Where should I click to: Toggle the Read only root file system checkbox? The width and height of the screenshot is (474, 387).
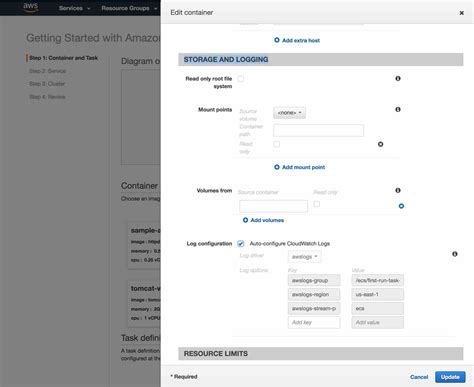click(x=241, y=79)
